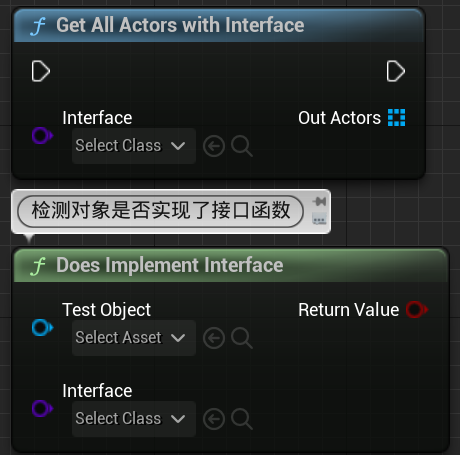Browse to Test Object asset magnifier

click(242, 338)
